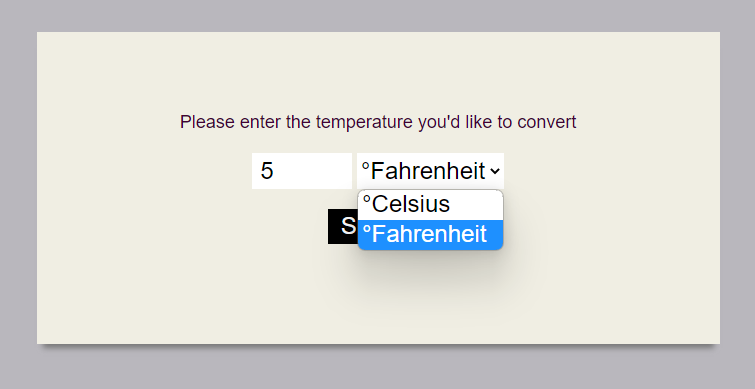Click the black button showing letter S
The image size is (755, 389).
(x=343, y=226)
